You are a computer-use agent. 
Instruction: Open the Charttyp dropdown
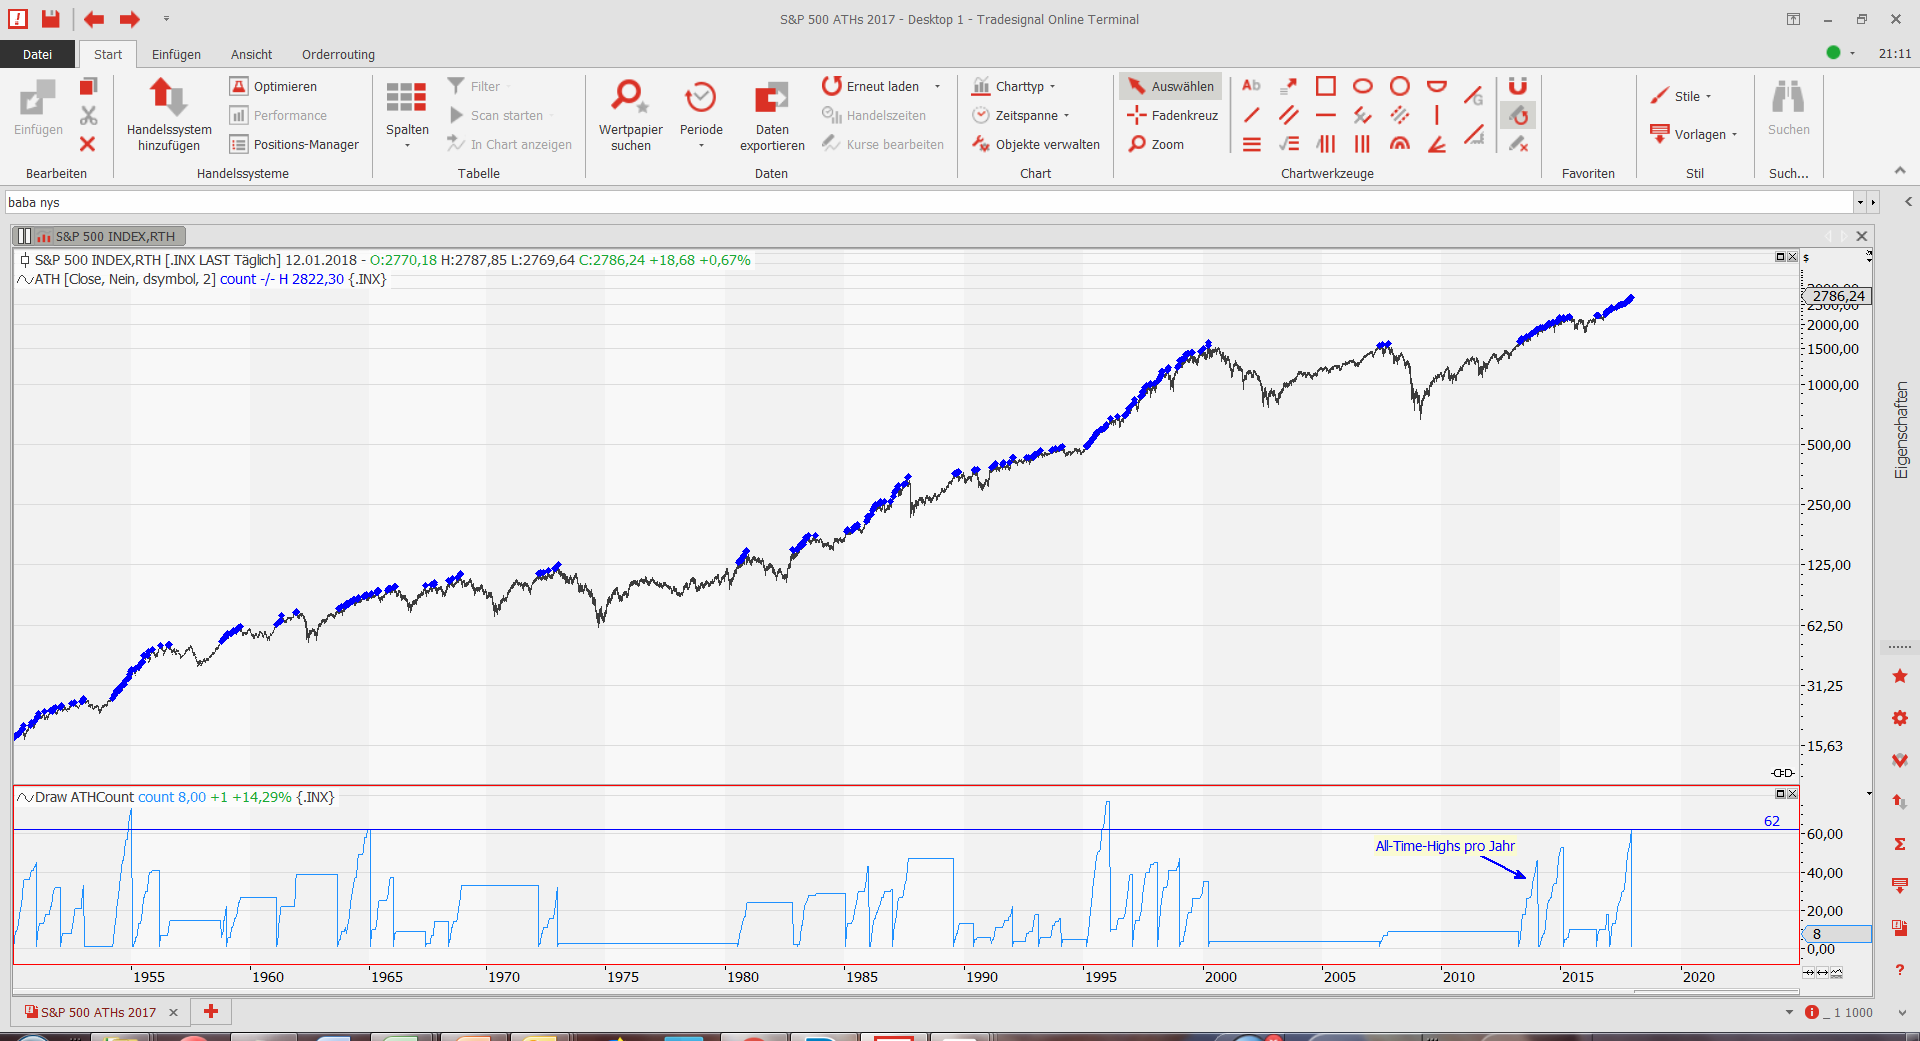click(1014, 87)
